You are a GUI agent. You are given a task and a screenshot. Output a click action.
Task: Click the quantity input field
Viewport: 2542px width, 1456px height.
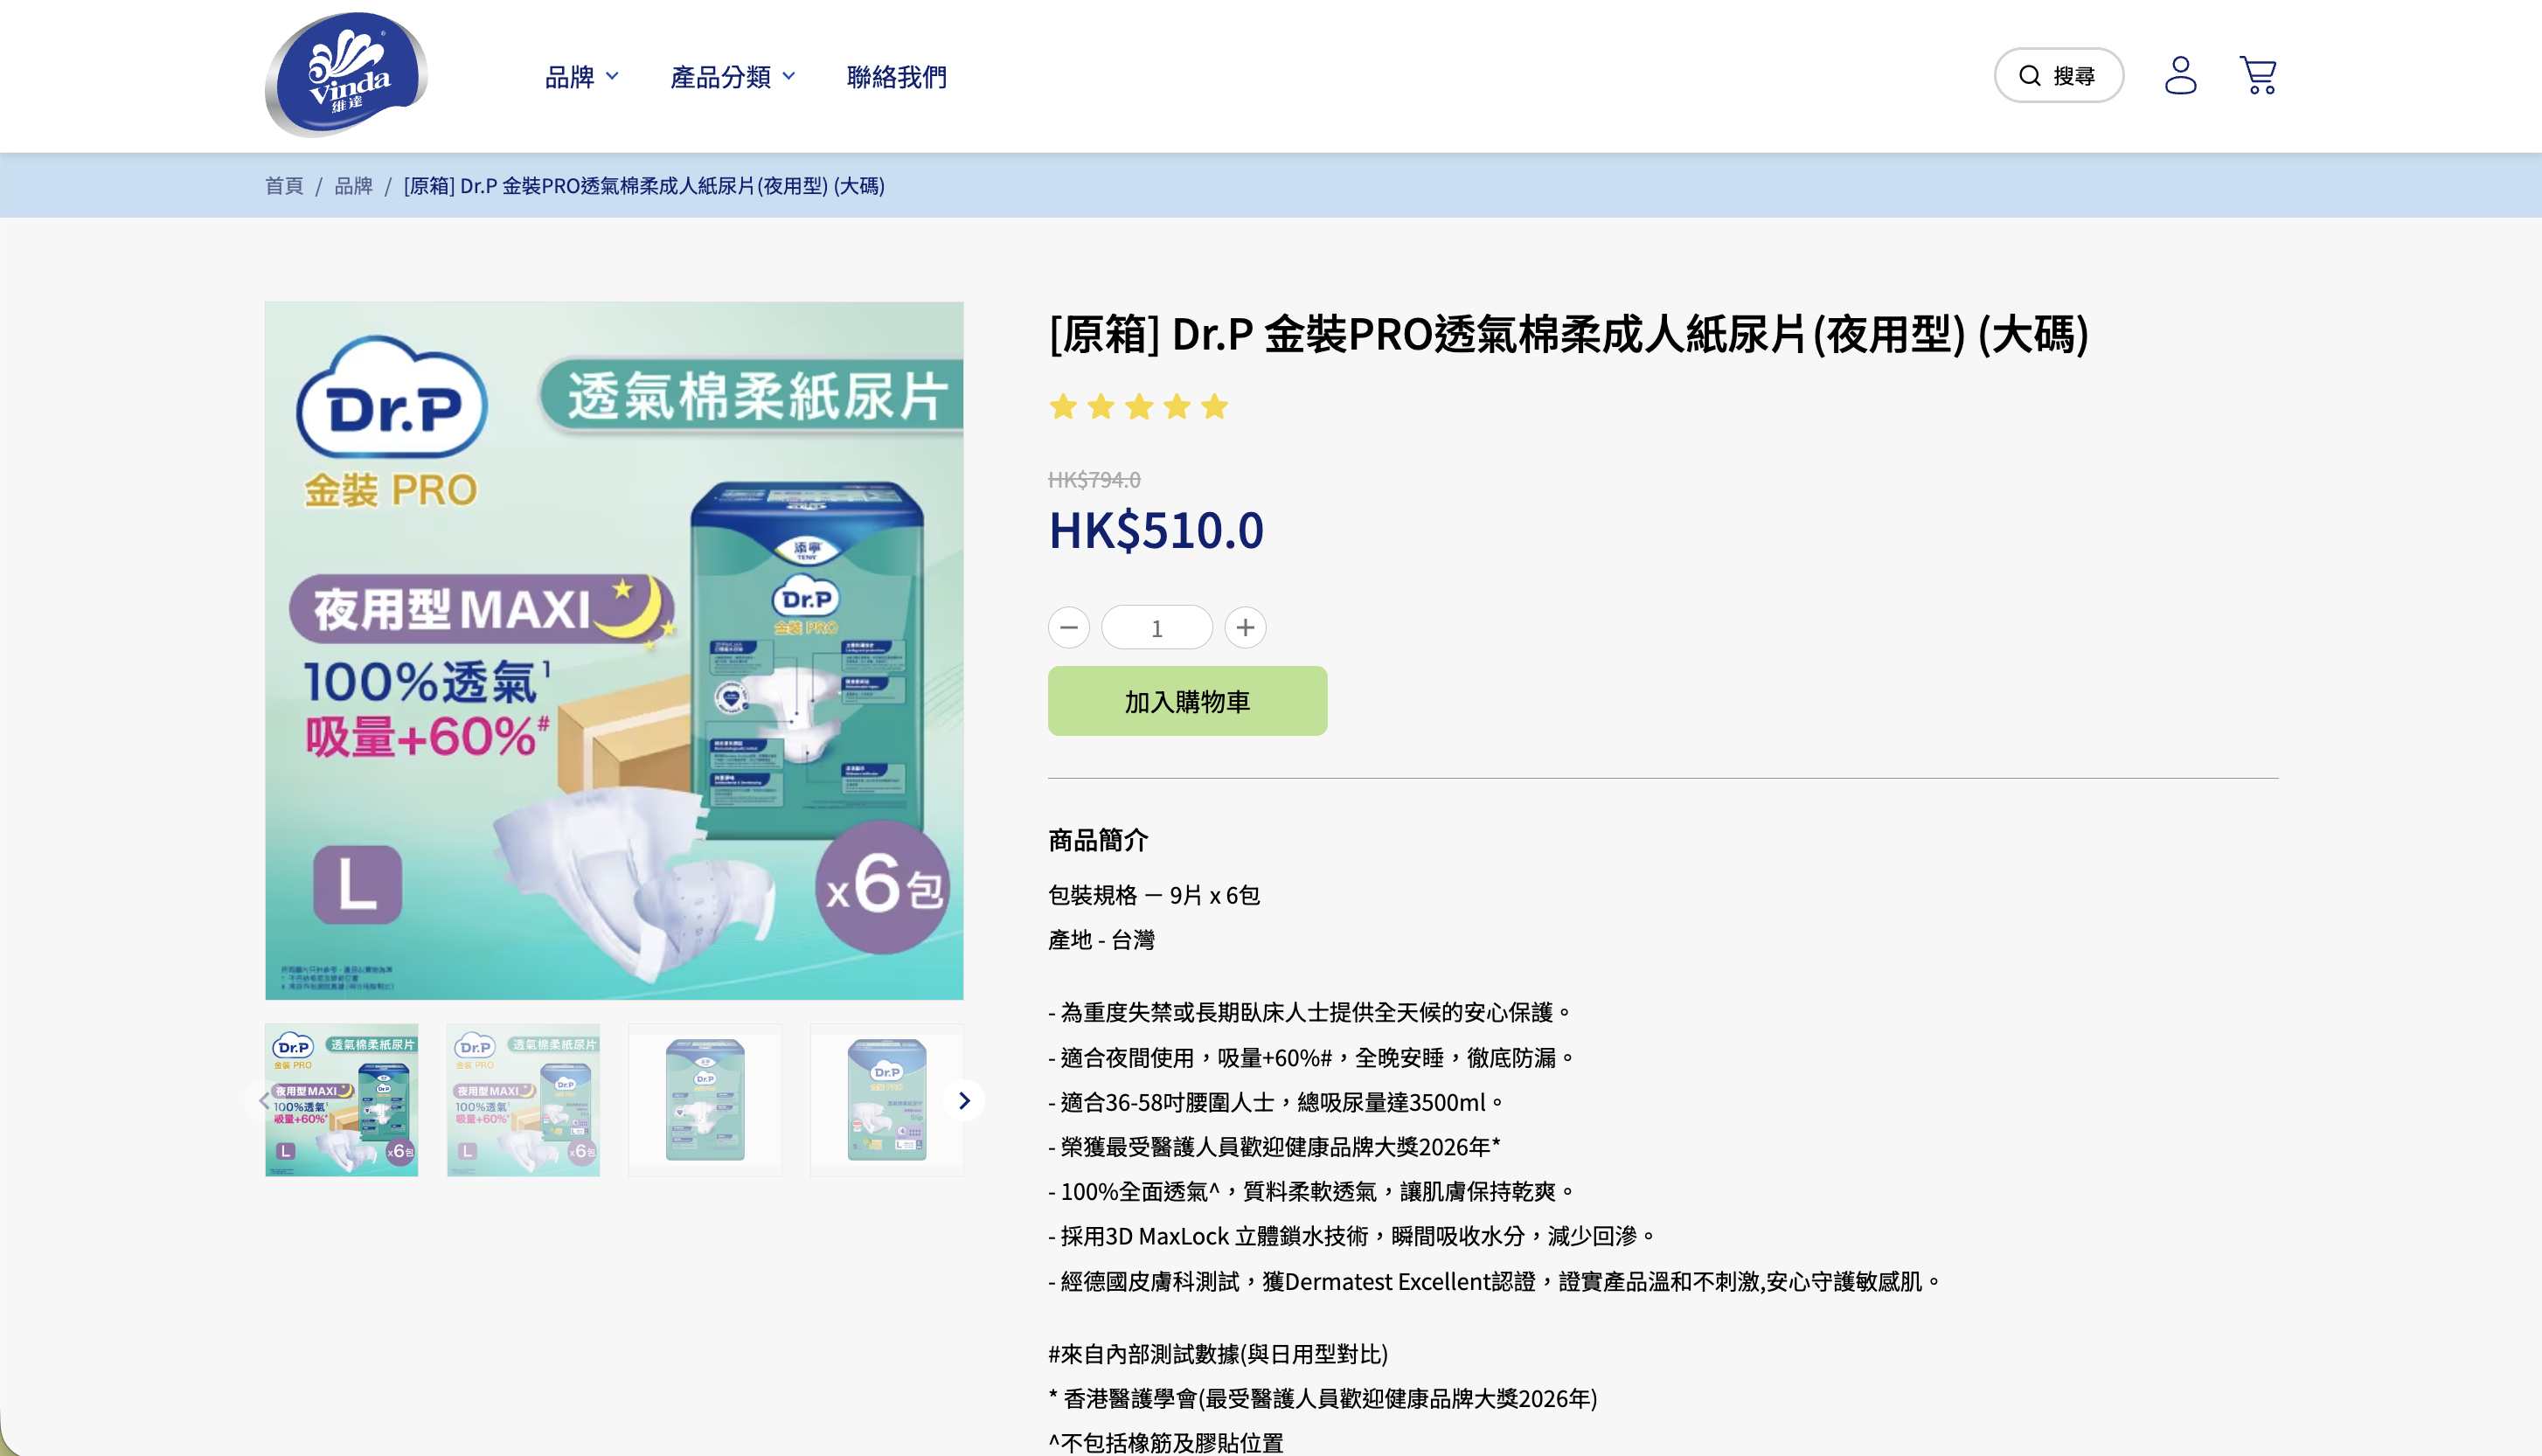pyautogui.click(x=1157, y=628)
